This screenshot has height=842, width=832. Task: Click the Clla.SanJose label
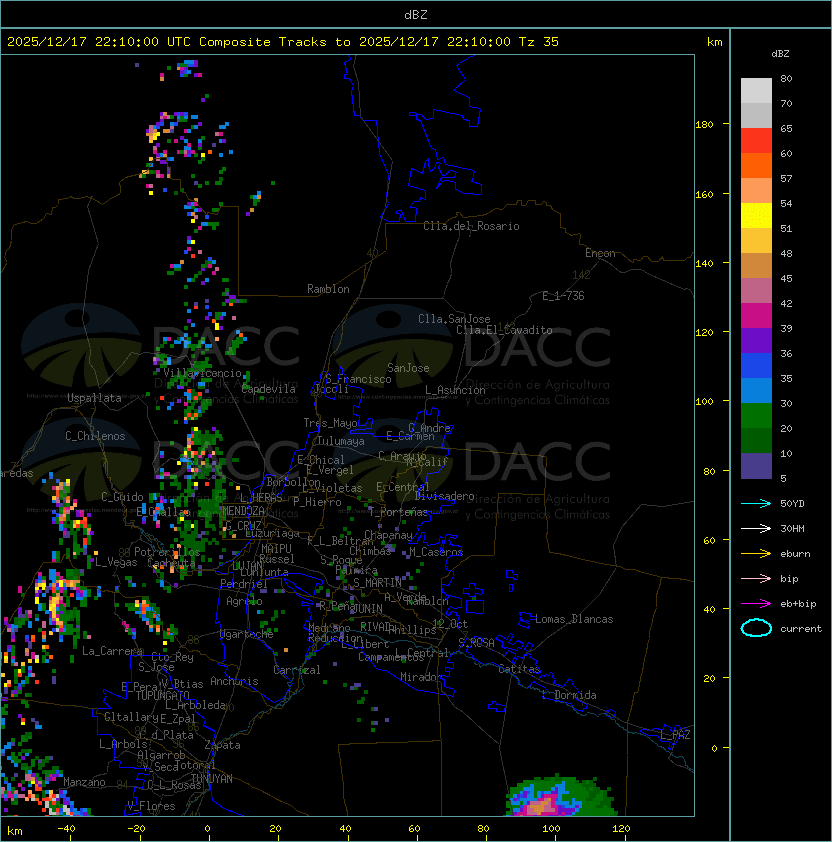point(454,319)
